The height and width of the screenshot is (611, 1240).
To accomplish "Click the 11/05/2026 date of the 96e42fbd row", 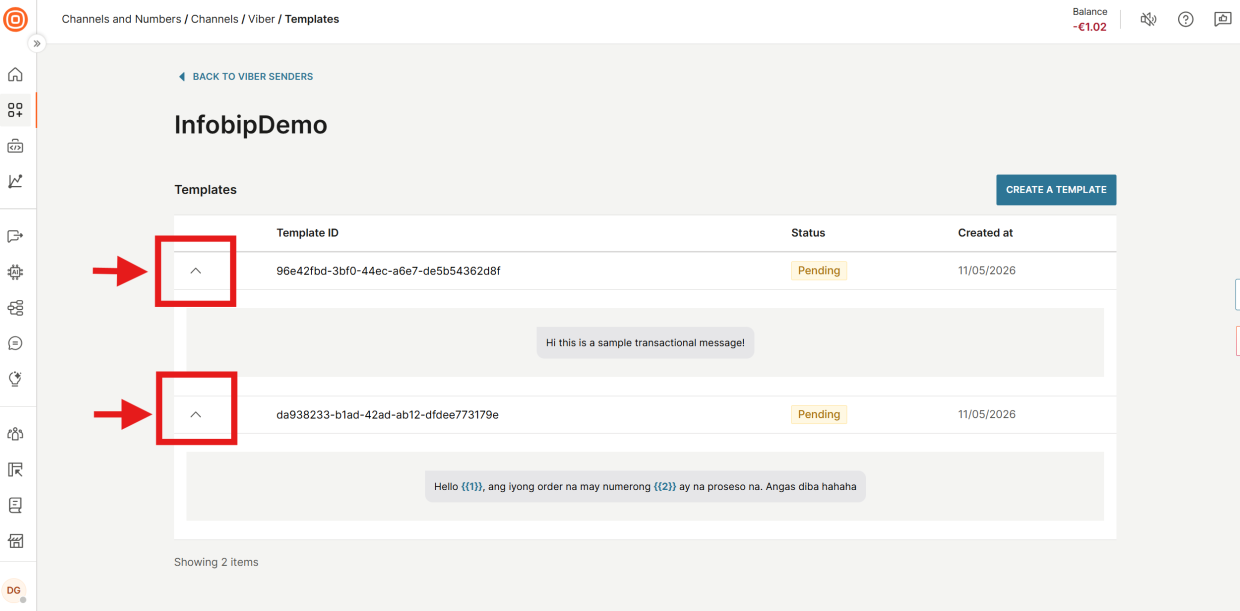I will 986,271.
